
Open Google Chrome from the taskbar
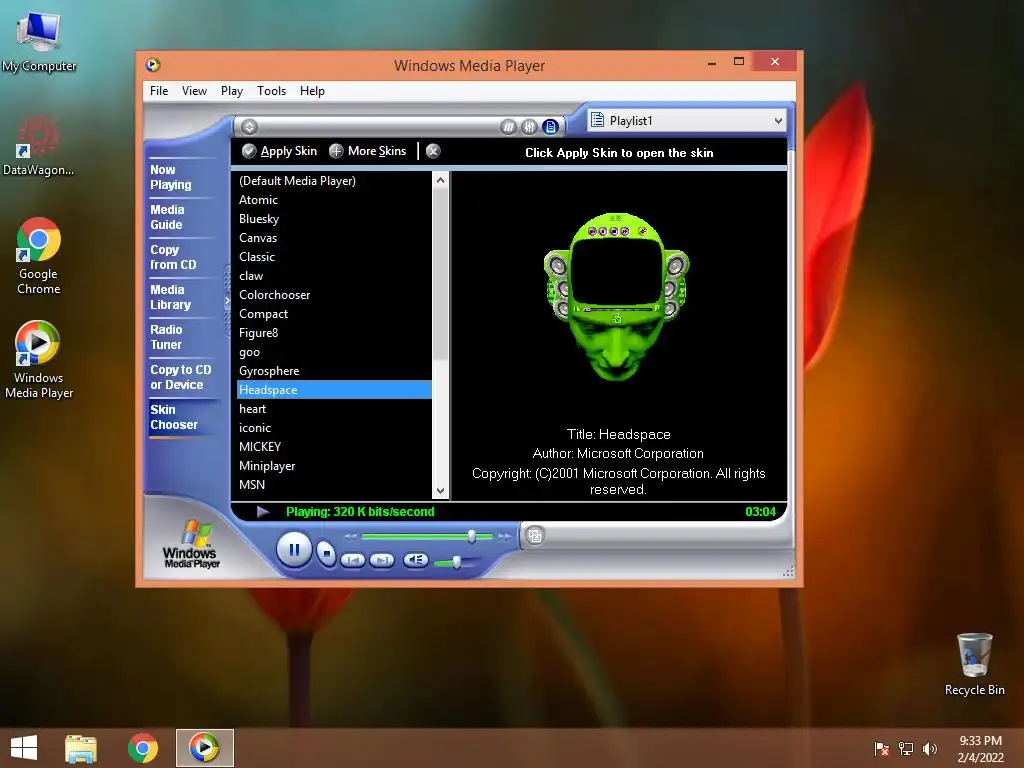coord(142,748)
